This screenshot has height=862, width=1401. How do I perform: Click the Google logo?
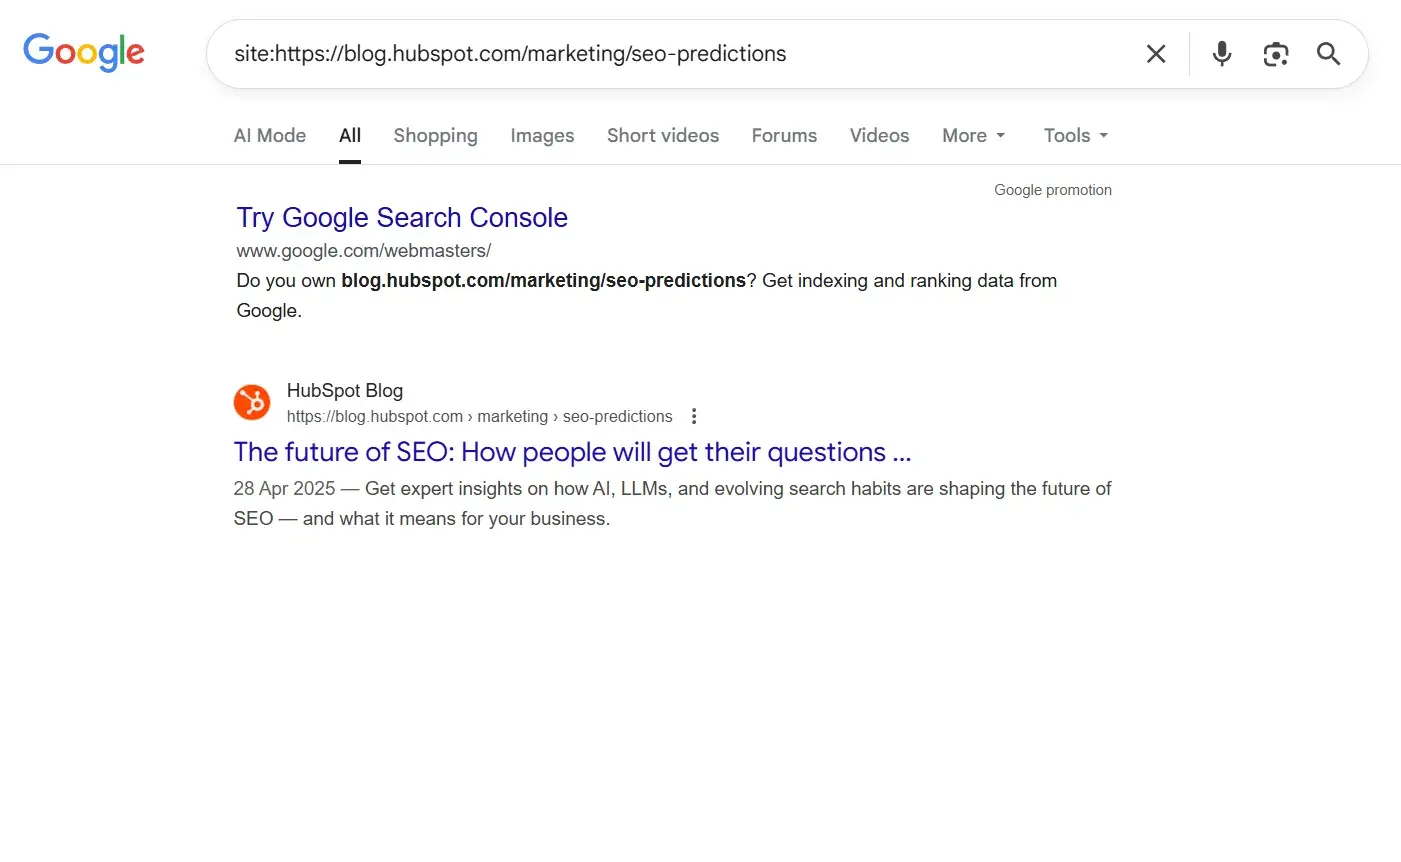[x=83, y=52]
